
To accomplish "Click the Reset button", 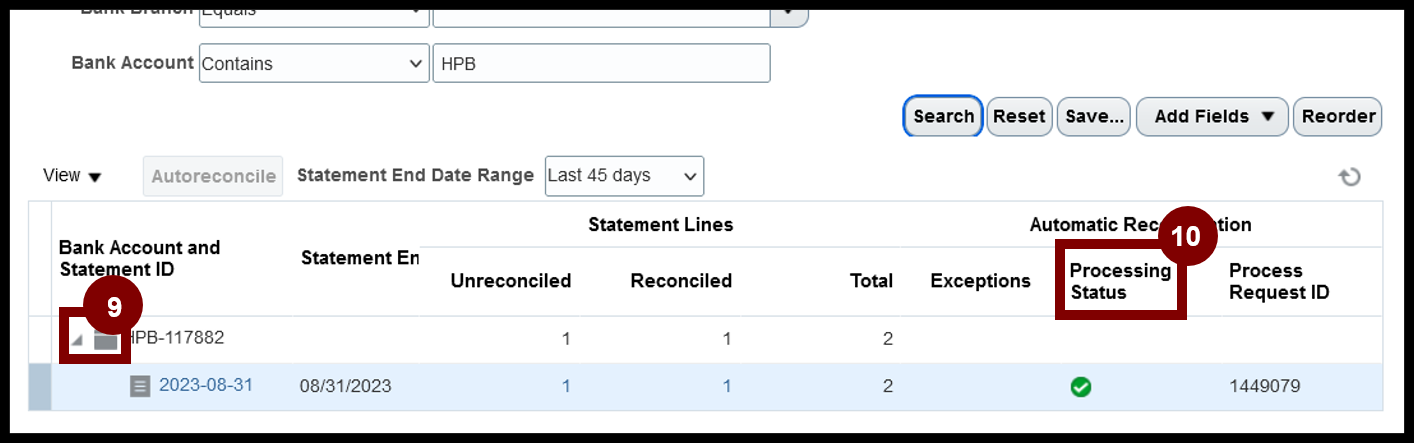I will click(1019, 116).
